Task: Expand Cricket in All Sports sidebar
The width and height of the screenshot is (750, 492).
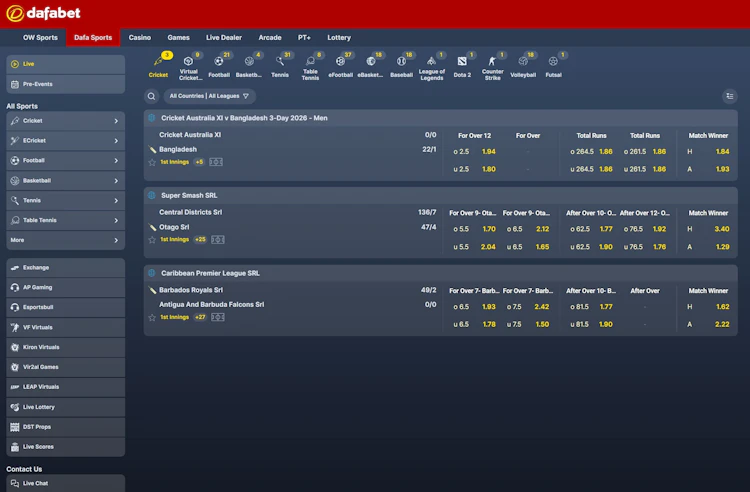Action: [66, 121]
